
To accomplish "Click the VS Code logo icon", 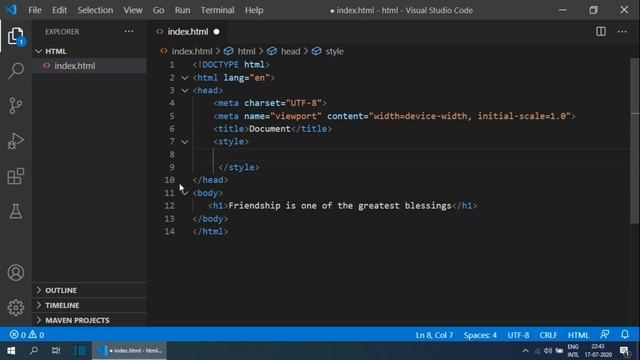I will [x=11, y=10].
